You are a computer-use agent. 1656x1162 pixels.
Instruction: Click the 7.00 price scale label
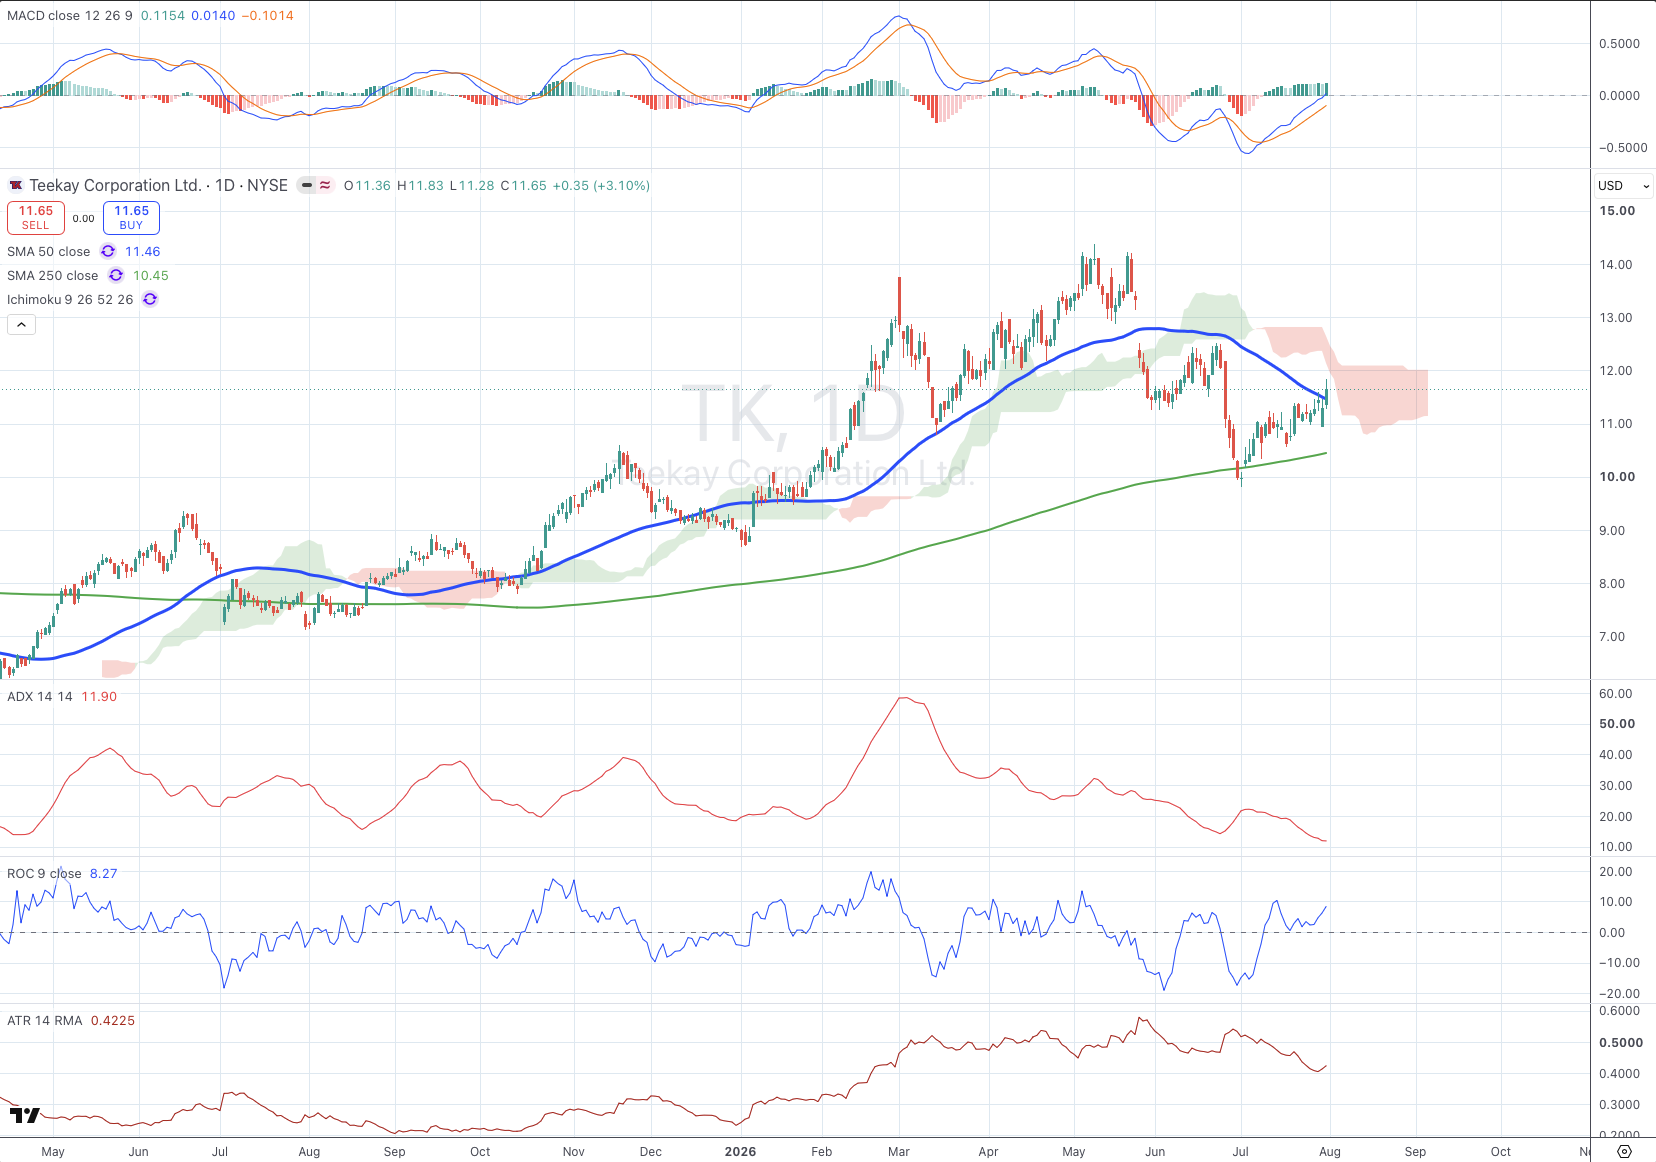click(x=1612, y=636)
